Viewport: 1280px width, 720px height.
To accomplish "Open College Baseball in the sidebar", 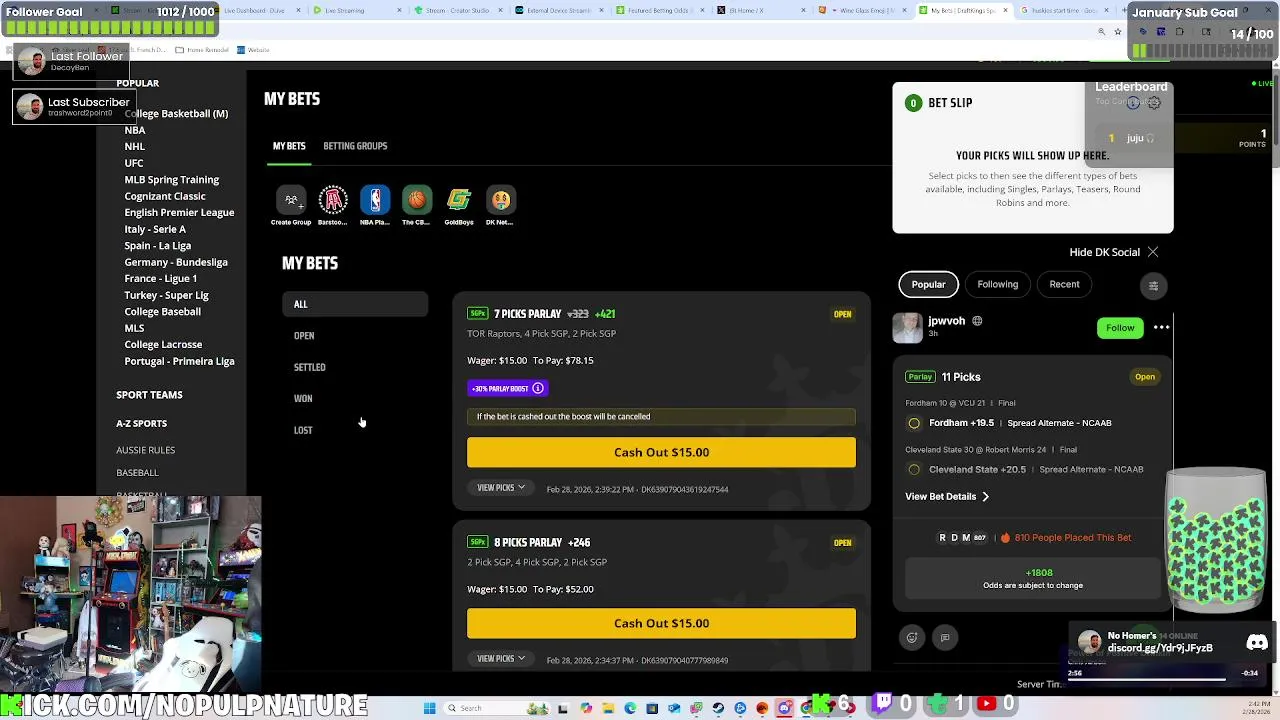I will coord(162,312).
